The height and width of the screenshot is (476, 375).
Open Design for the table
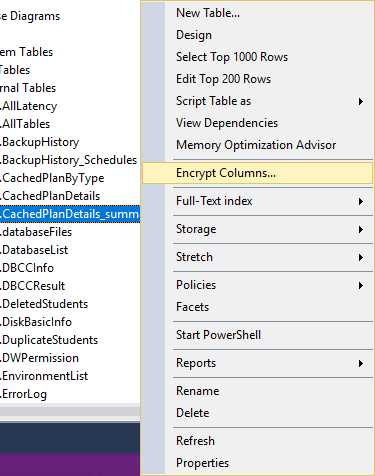194,35
